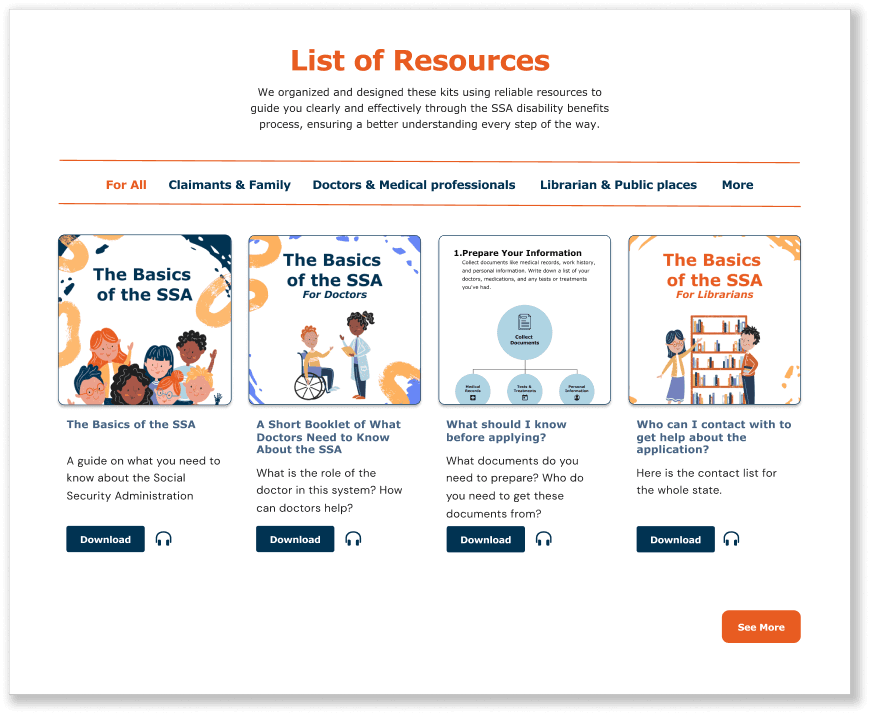Select the For All tab
This screenshot has width=871, height=715.
pos(126,185)
